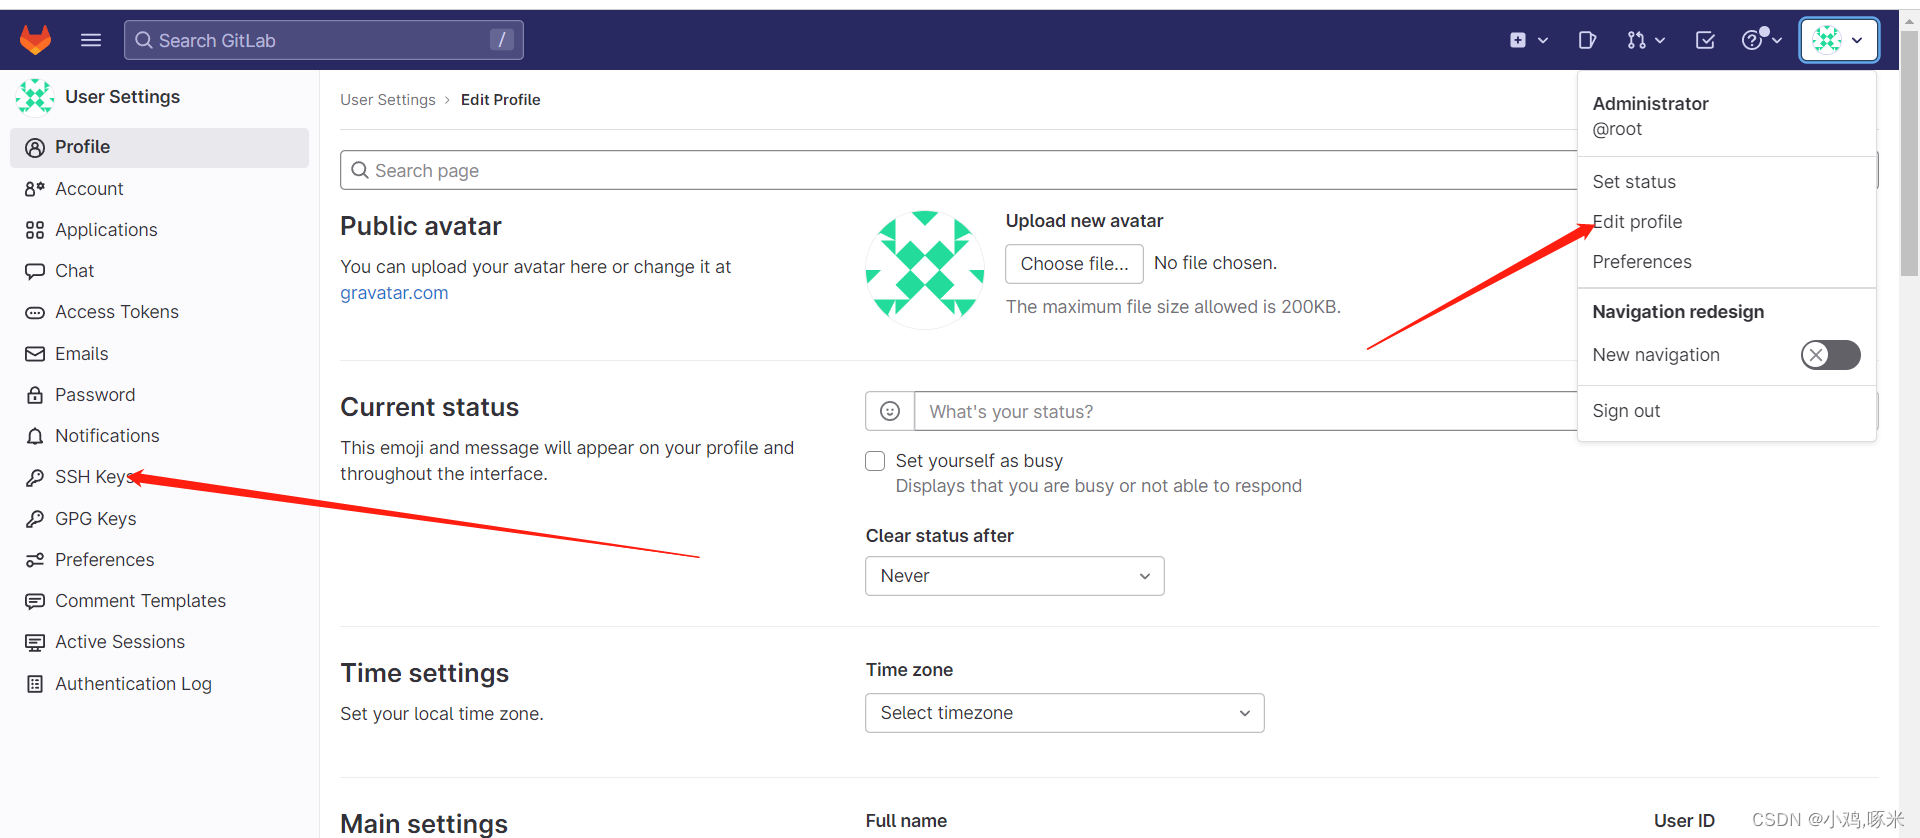Open GPG Keys settings in sidebar
This screenshot has height=838, width=1920.
point(95,518)
